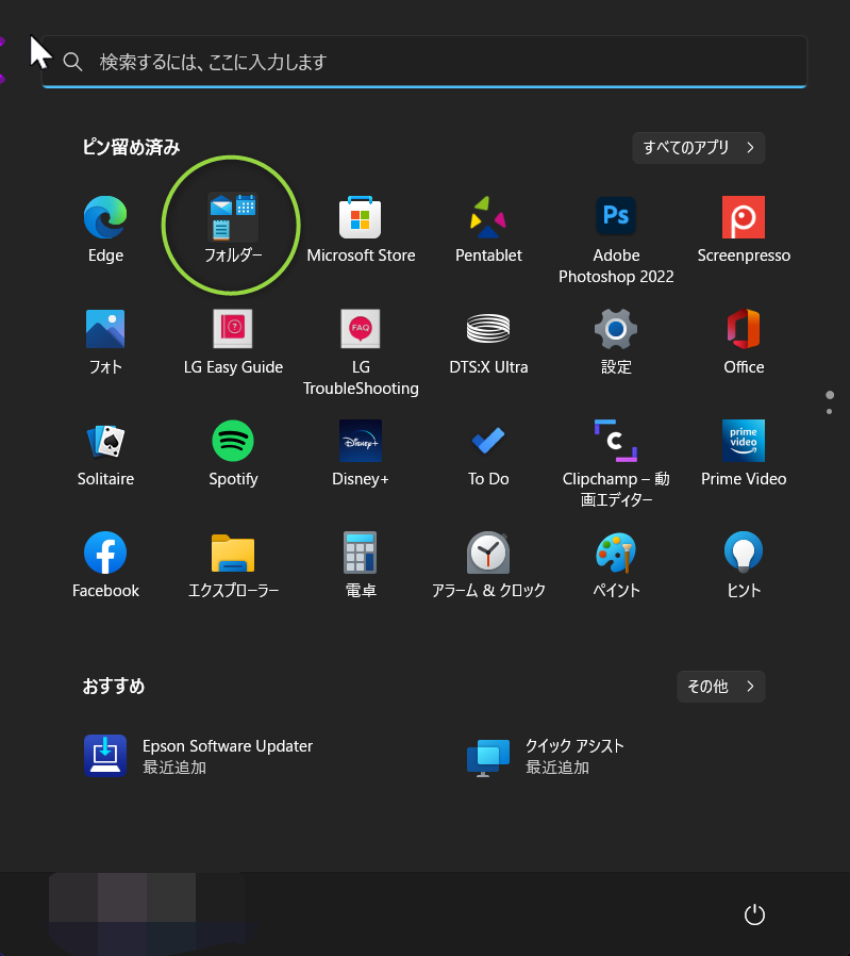The height and width of the screenshot is (956, 850).
Task: Open the Edge browser app
Action: tap(105, 229)
